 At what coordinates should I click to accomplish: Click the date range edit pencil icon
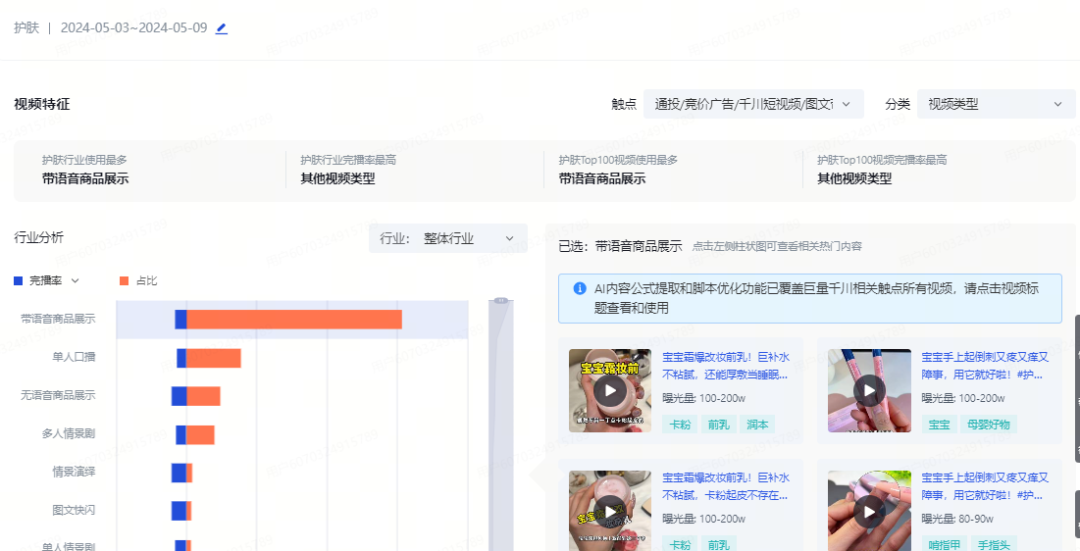point(222,28)
